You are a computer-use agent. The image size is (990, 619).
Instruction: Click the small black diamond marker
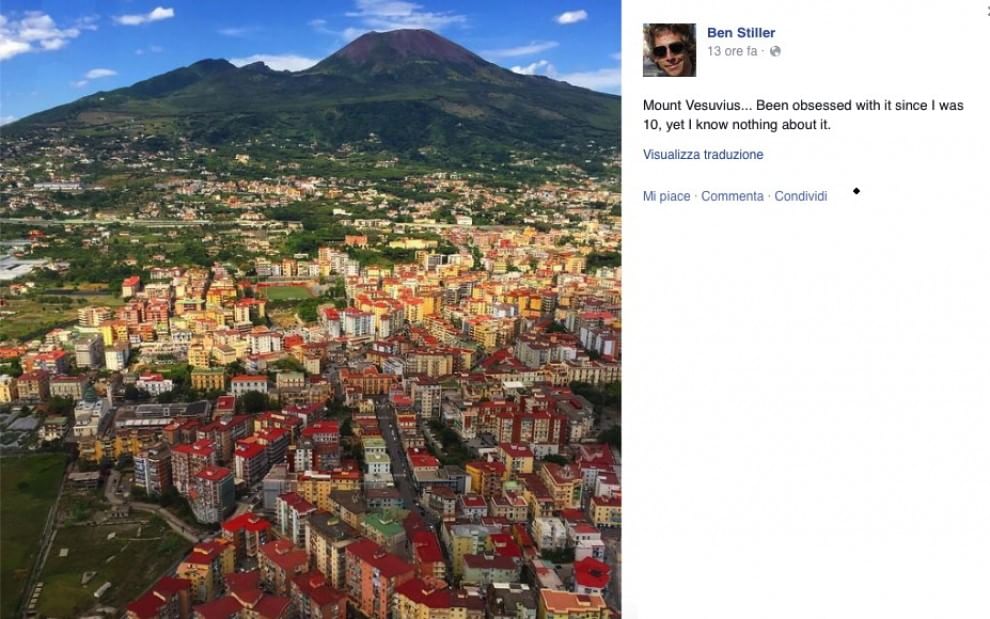856,190
